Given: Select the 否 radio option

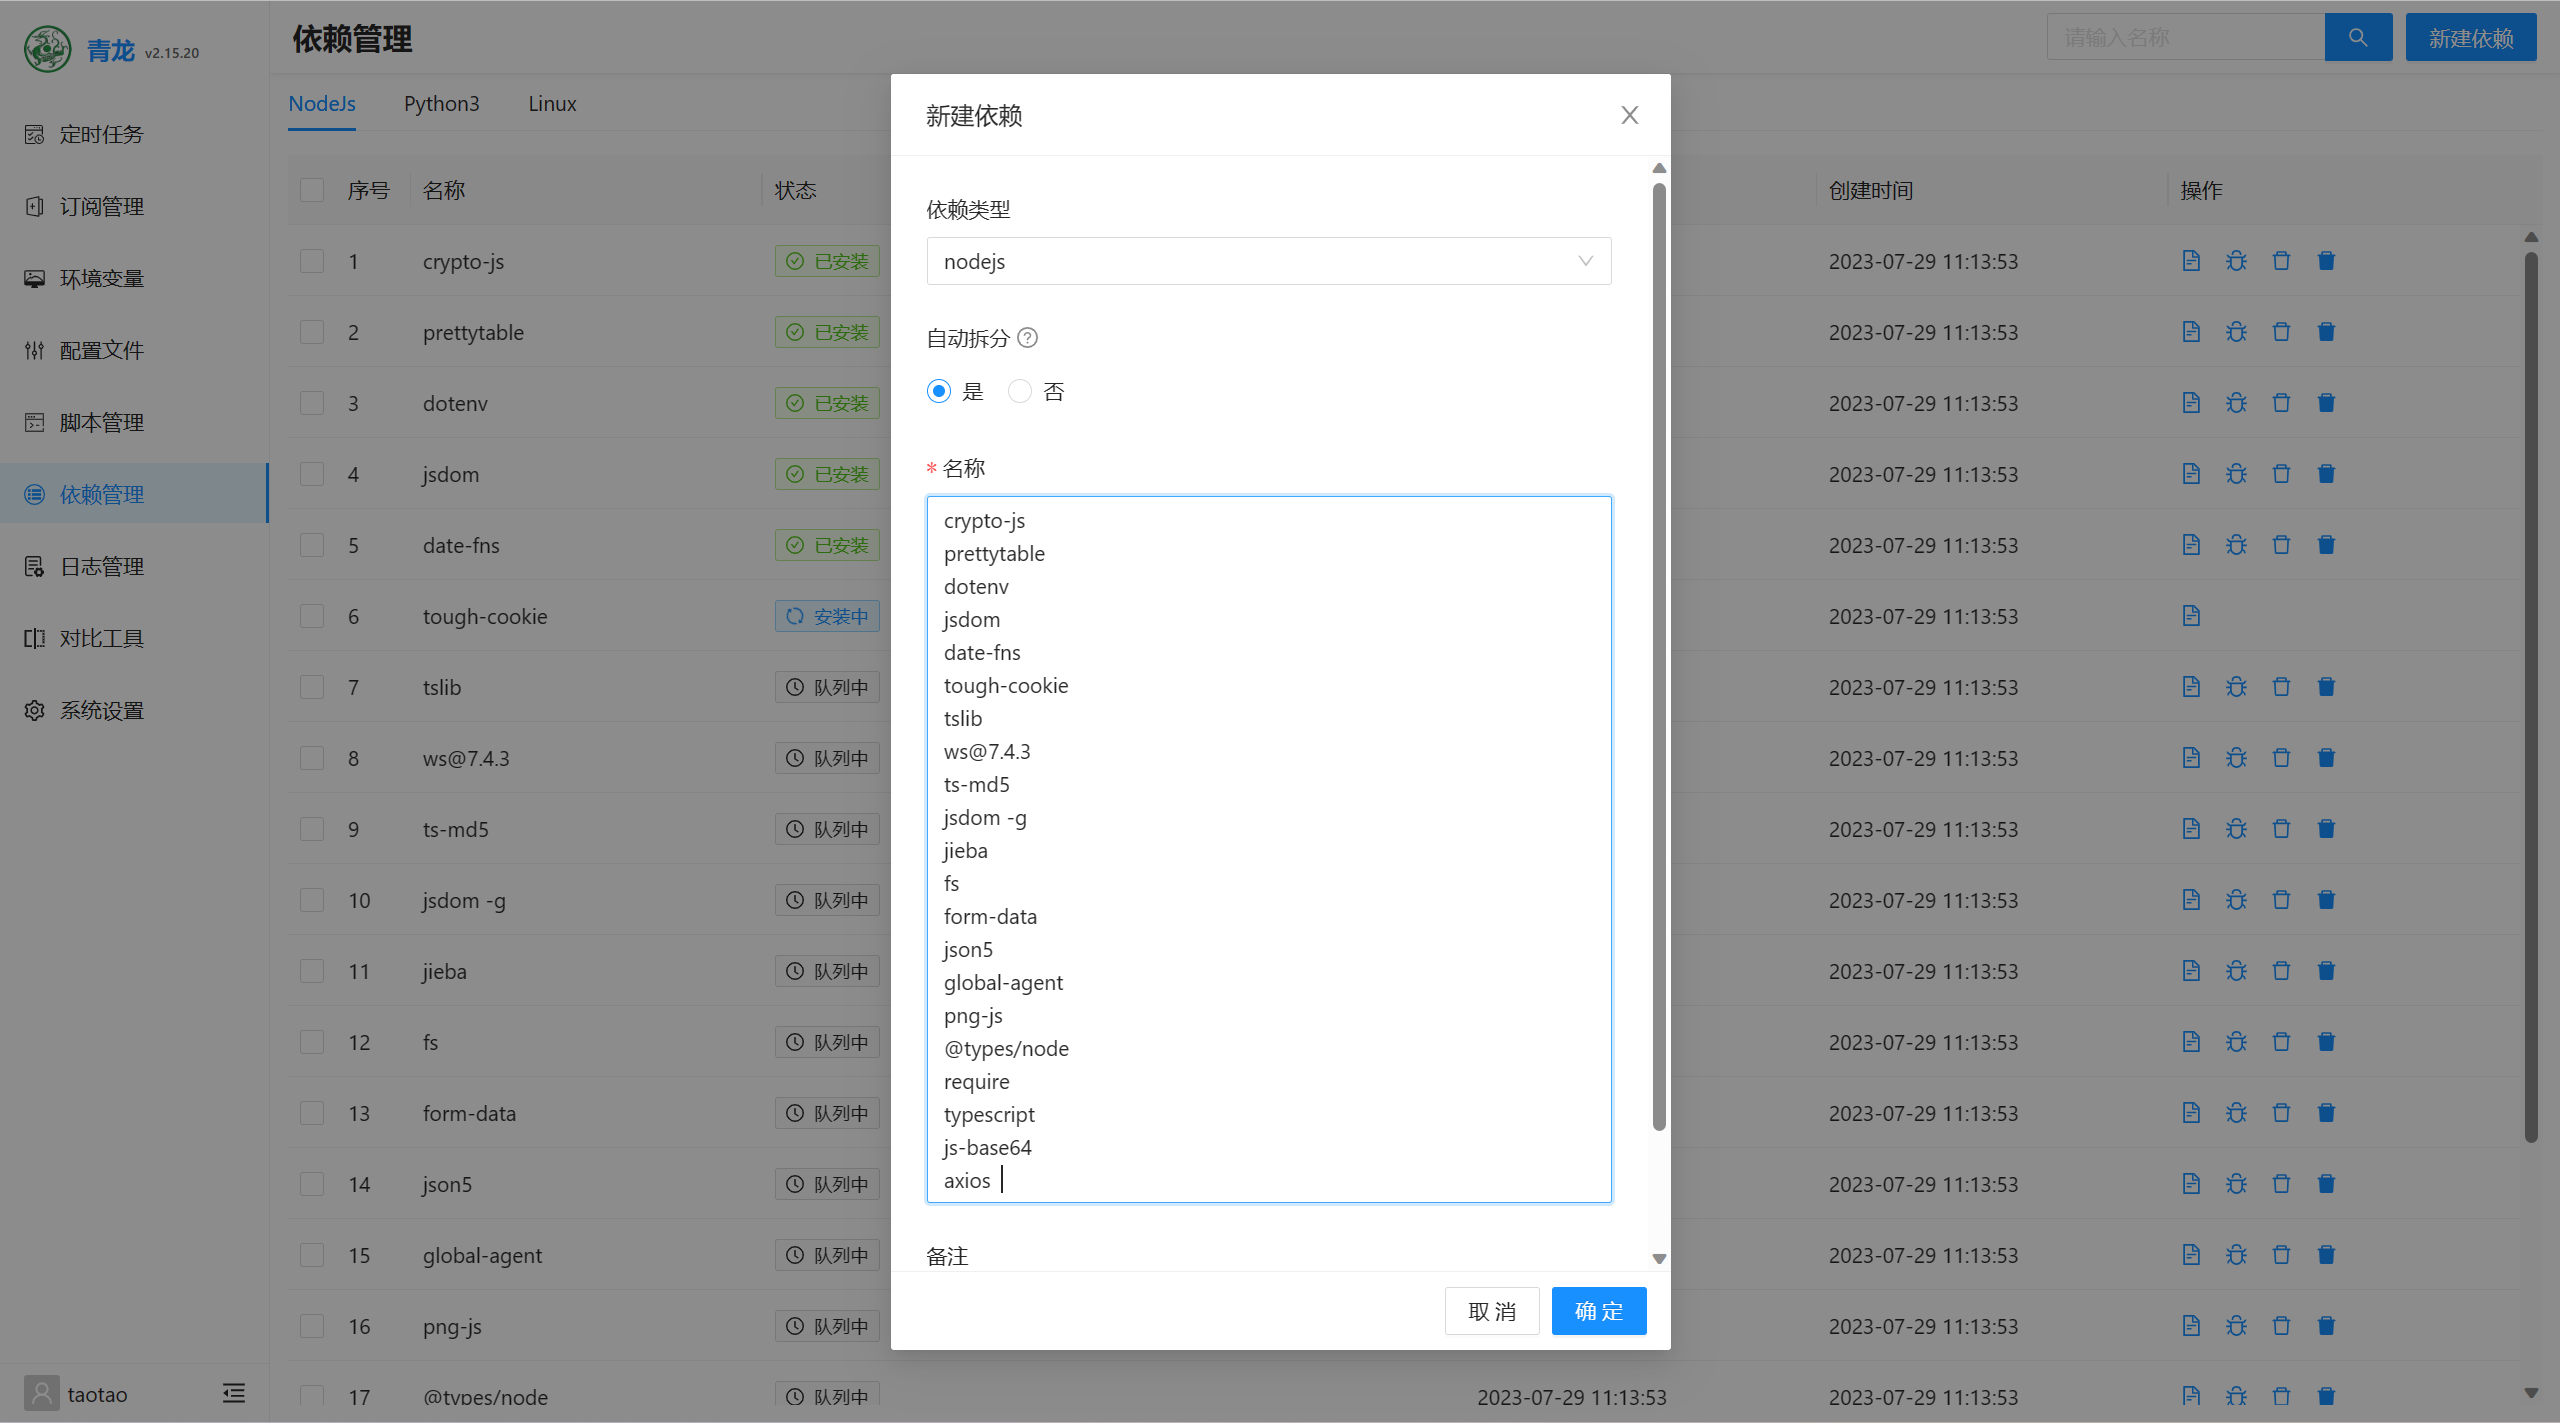Looking at the screenshot, I should pyautogui.click(x=1019, y=391).
